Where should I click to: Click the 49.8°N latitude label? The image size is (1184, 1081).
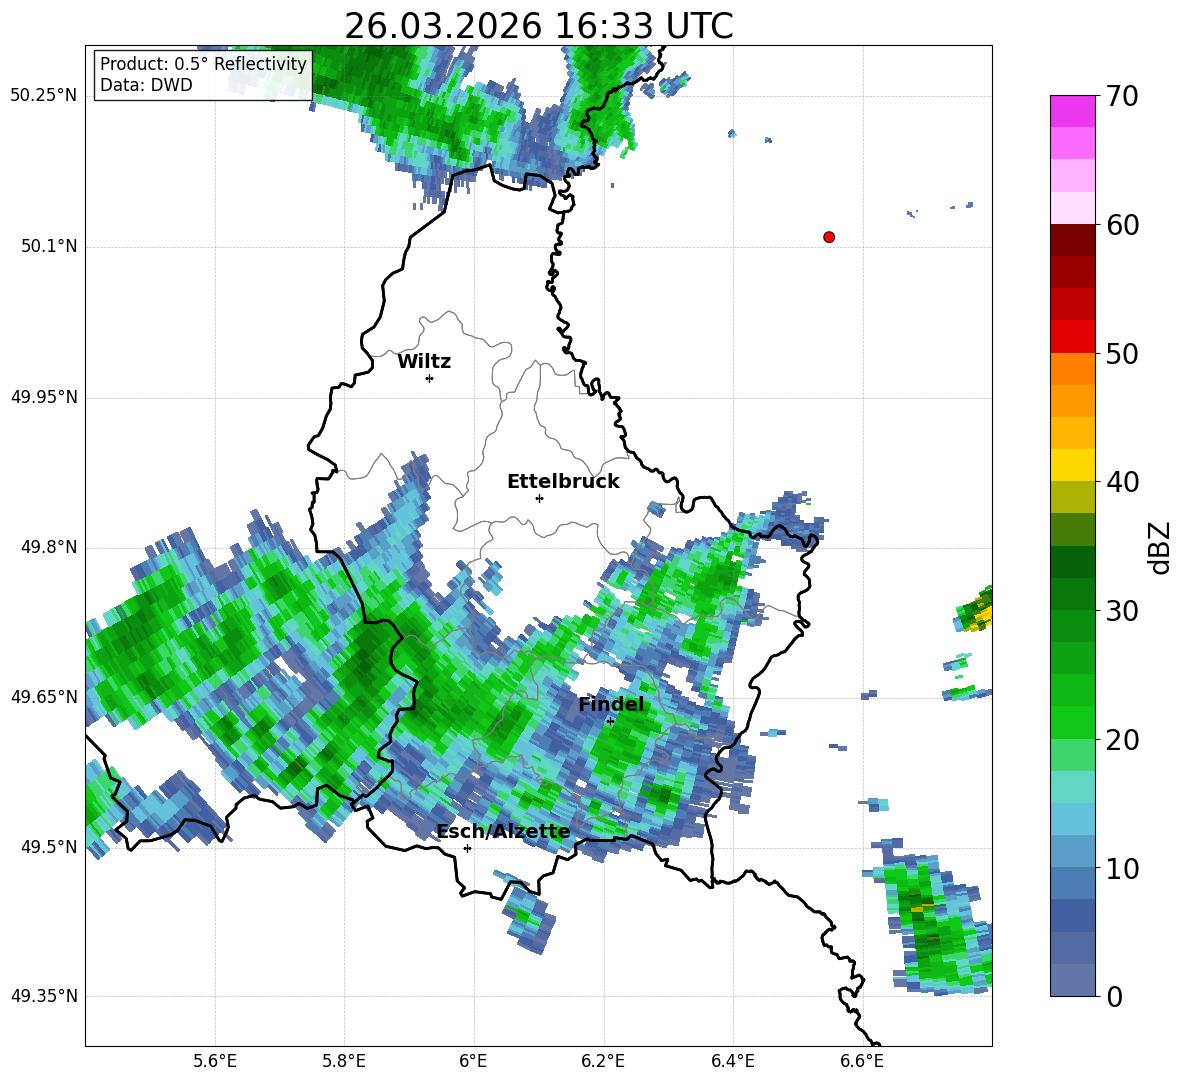49,547
